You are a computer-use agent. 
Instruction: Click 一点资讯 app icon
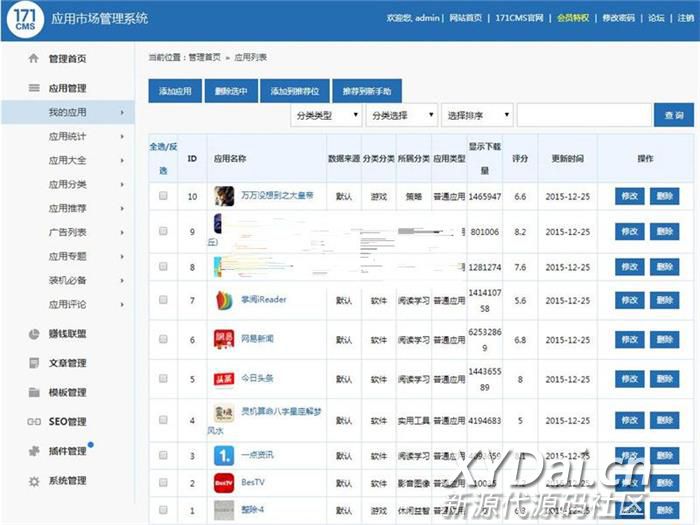224,455
